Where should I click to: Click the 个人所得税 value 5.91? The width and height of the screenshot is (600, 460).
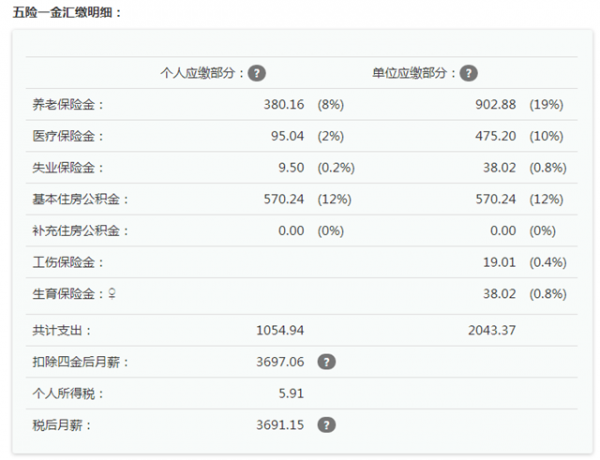pyautogui.click(x=291, y=393)
